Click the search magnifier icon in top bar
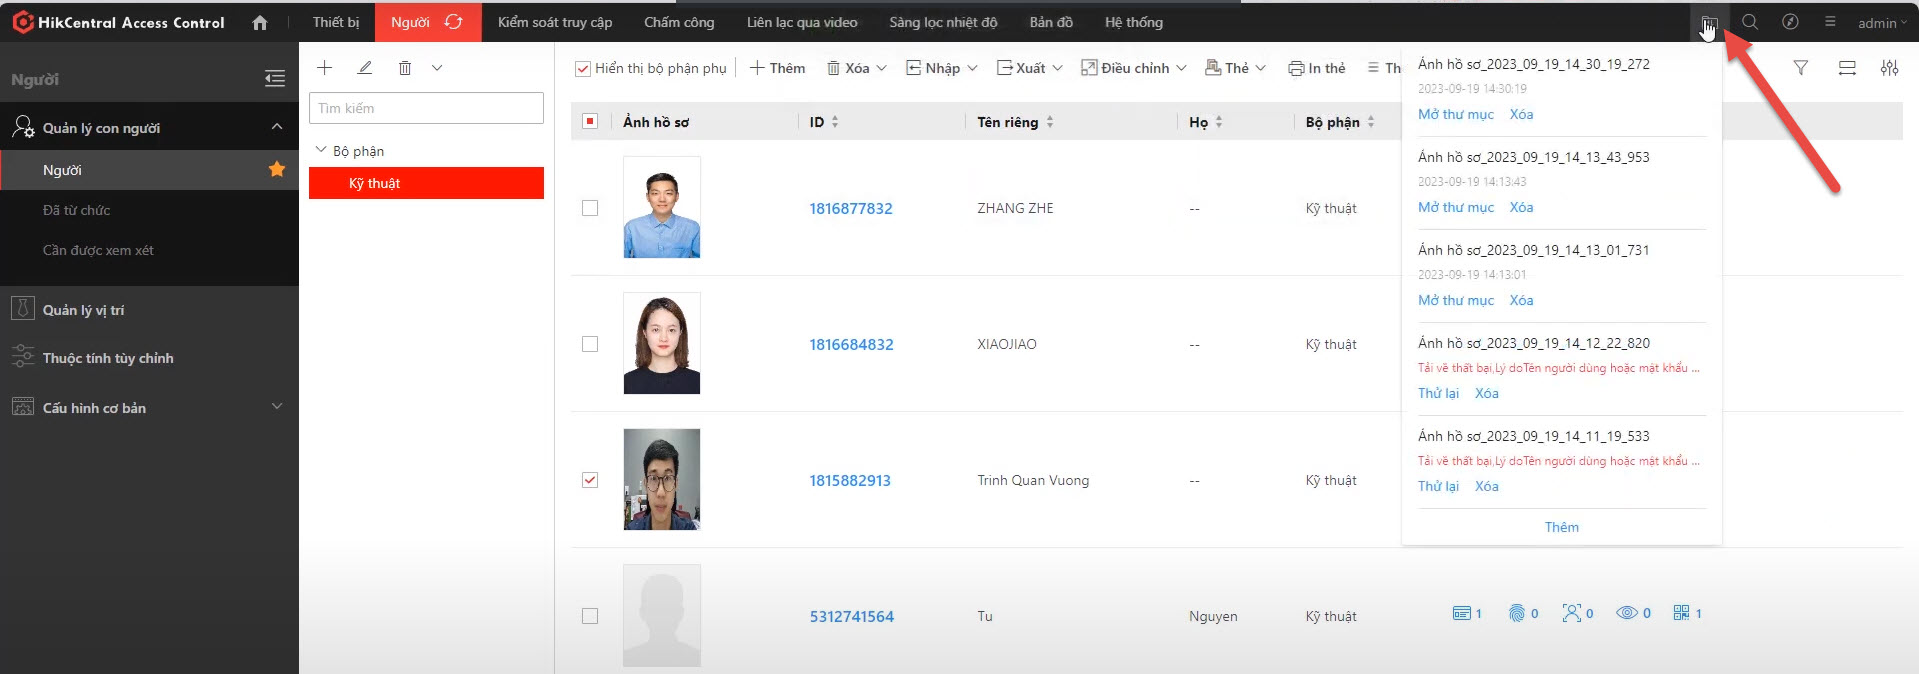 [1749, 22]
